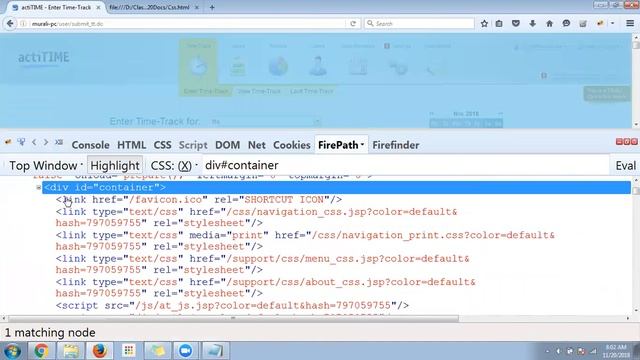Viewport: 640px width, 360px height.
Task: Open a new browser tab
Action: click(212, 7)
